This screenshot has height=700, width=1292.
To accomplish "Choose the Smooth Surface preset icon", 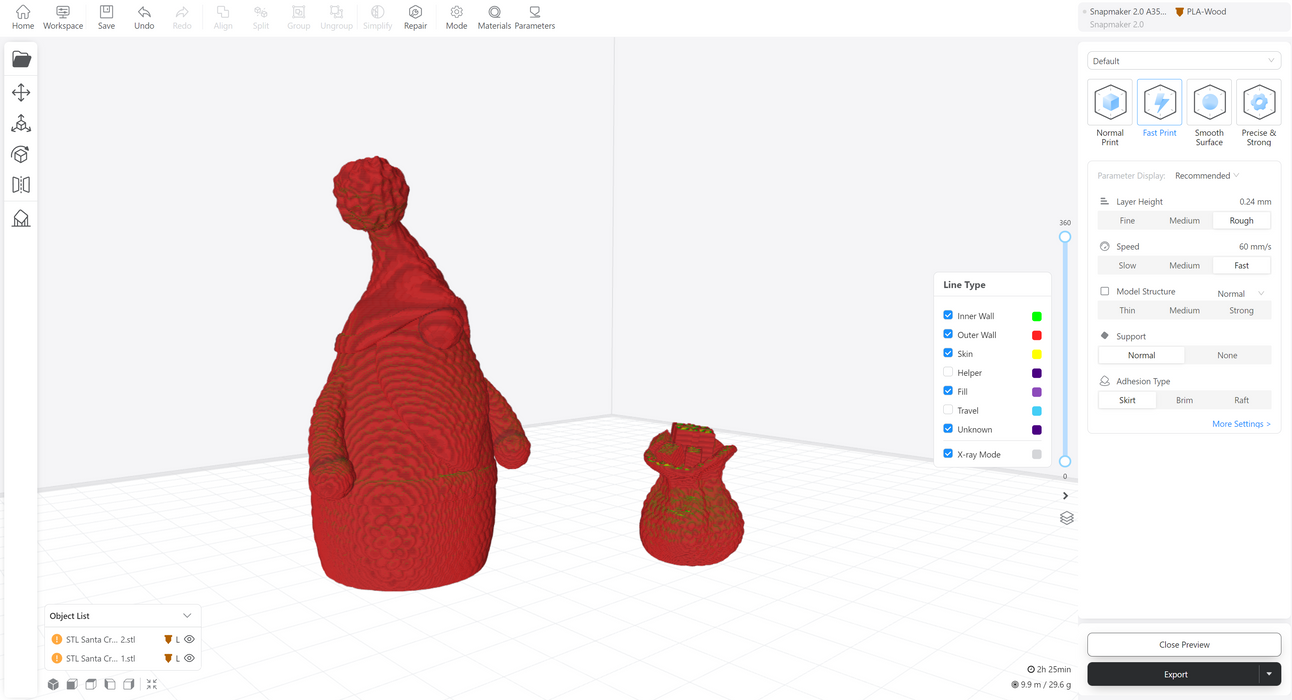I will pos(1209,103).
